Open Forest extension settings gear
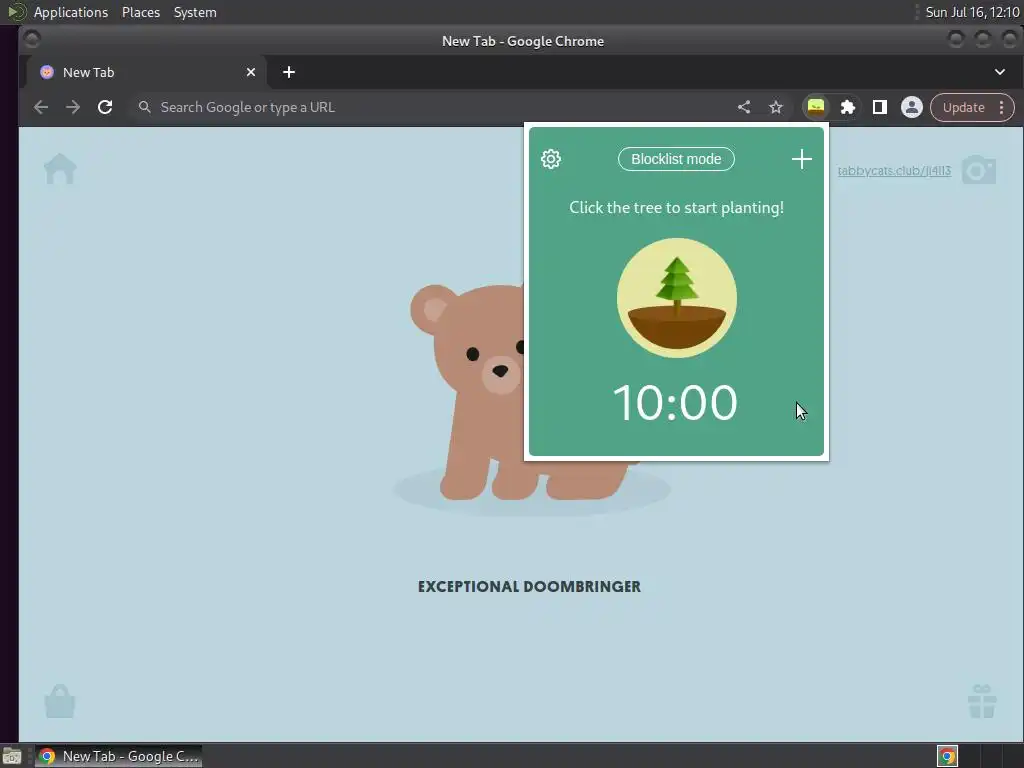Screen dimensions: 1024x768 point(551,159)
